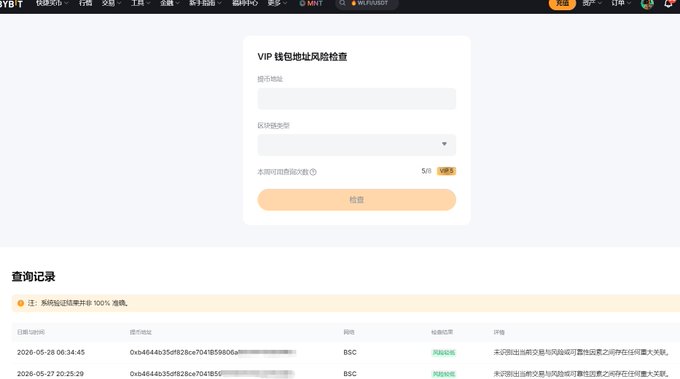The width and height of the screenshot is (680, 379).
Task: Open the 福利中心 page
Action: pyautogui.click(x=245, y=3)
